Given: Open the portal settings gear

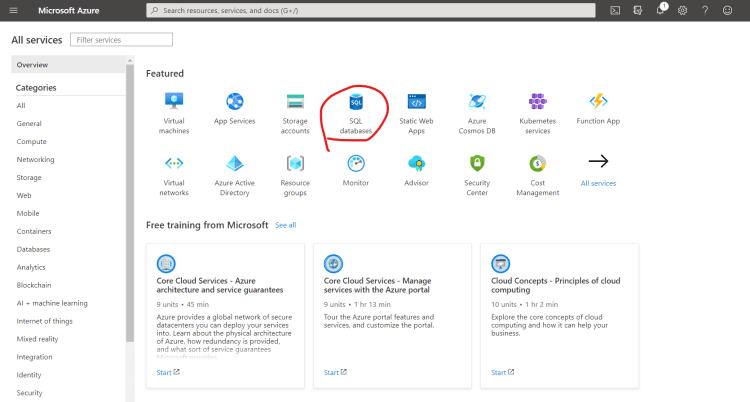Looking at the screenshot, I should point(683,10).
